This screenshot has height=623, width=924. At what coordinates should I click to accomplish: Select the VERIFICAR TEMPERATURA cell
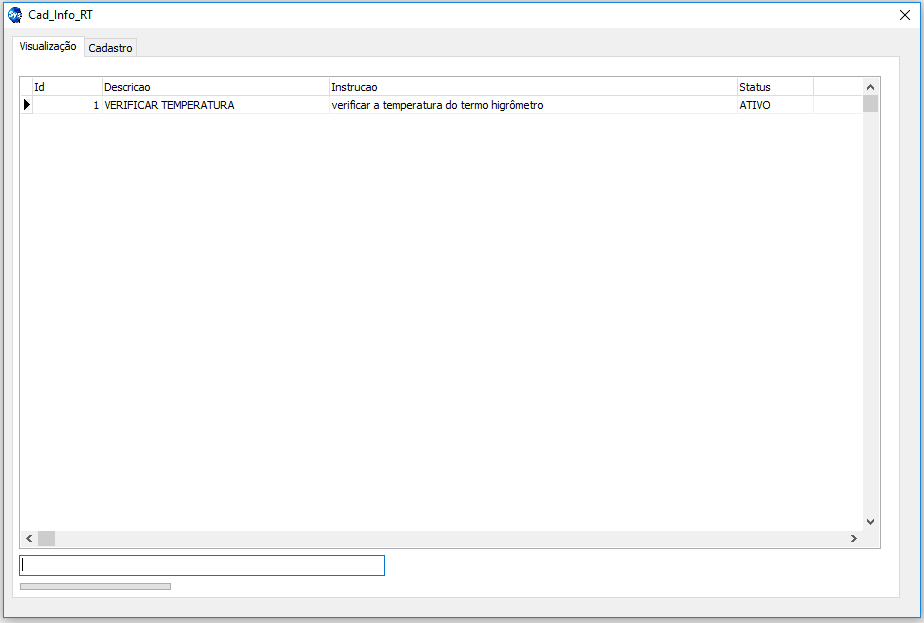215,105
